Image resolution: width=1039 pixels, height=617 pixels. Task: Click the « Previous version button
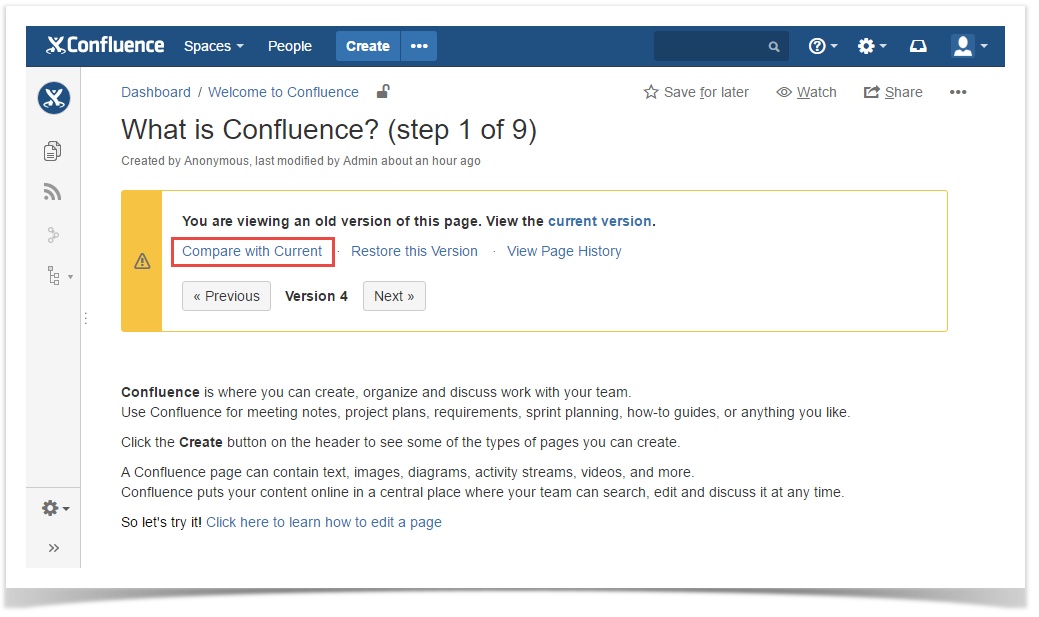tap(226, 296)
